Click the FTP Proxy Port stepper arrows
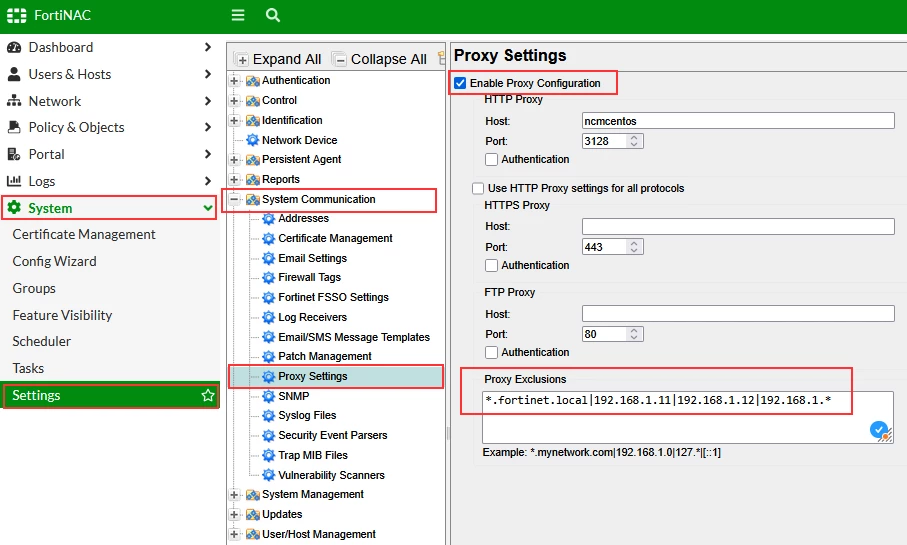Image resolution: width=907 pixels, height=545 pixels. point(634,334)
